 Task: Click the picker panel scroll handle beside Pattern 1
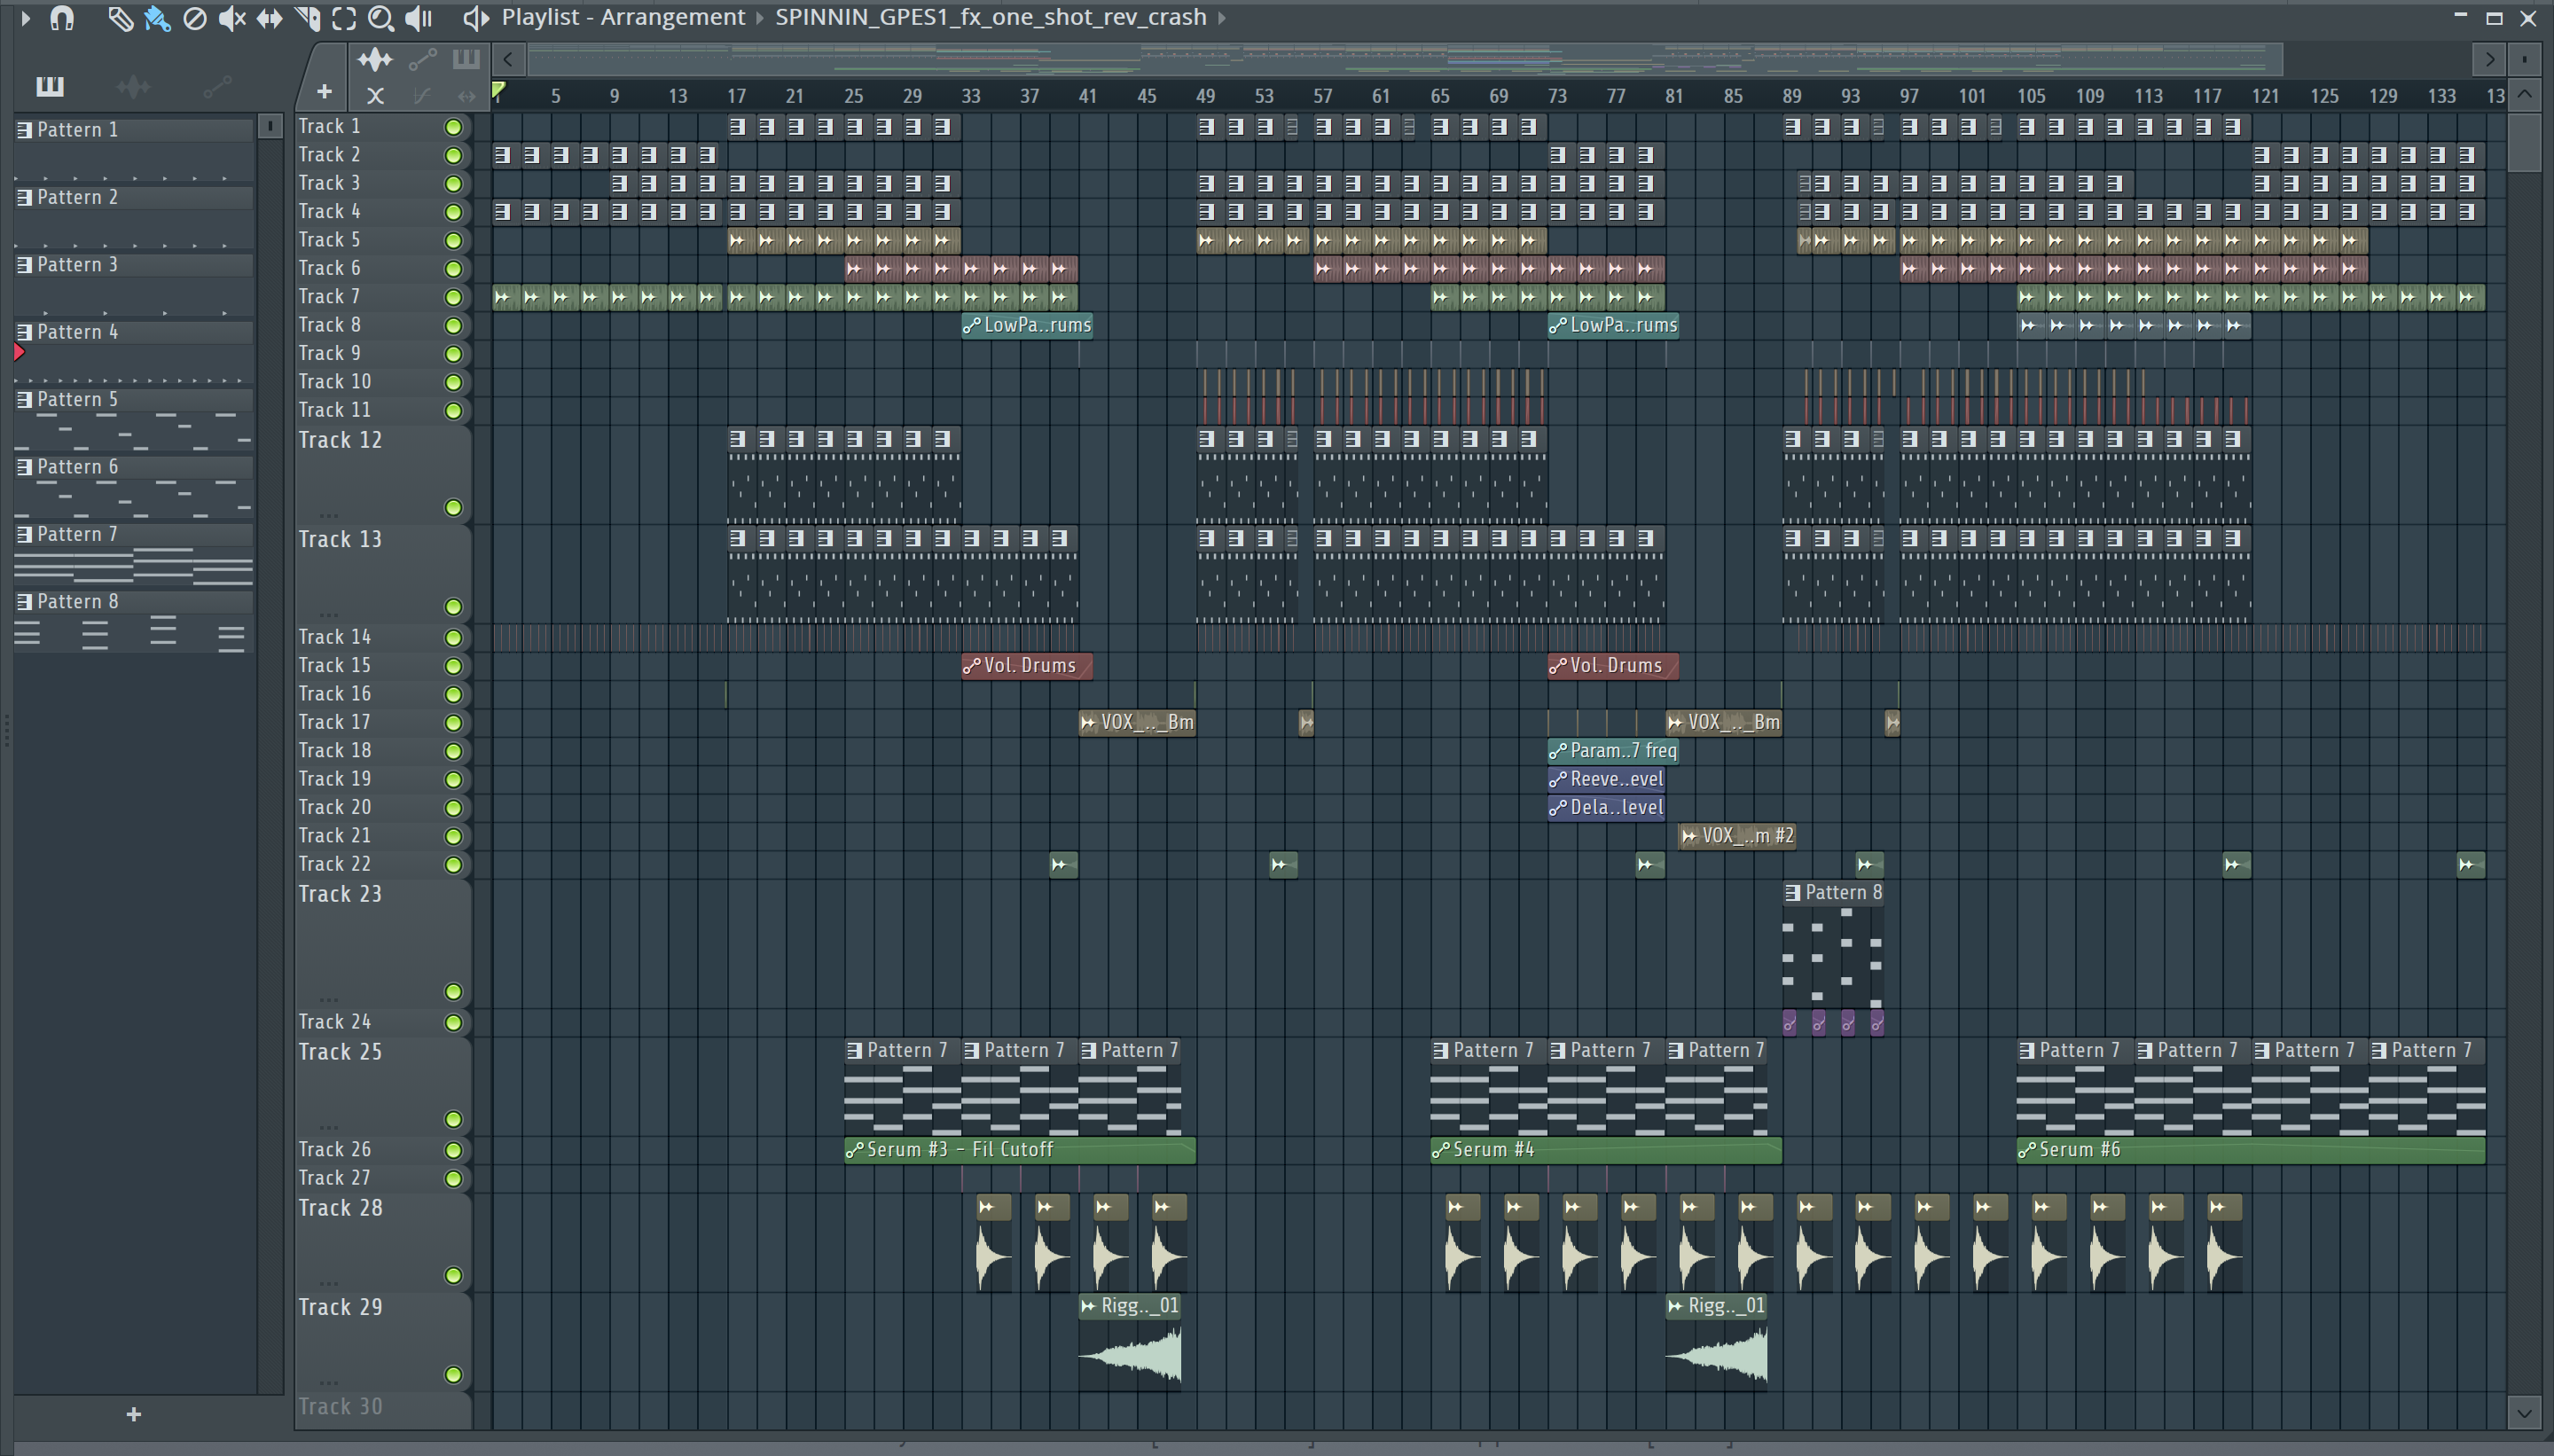coord(269,126)
